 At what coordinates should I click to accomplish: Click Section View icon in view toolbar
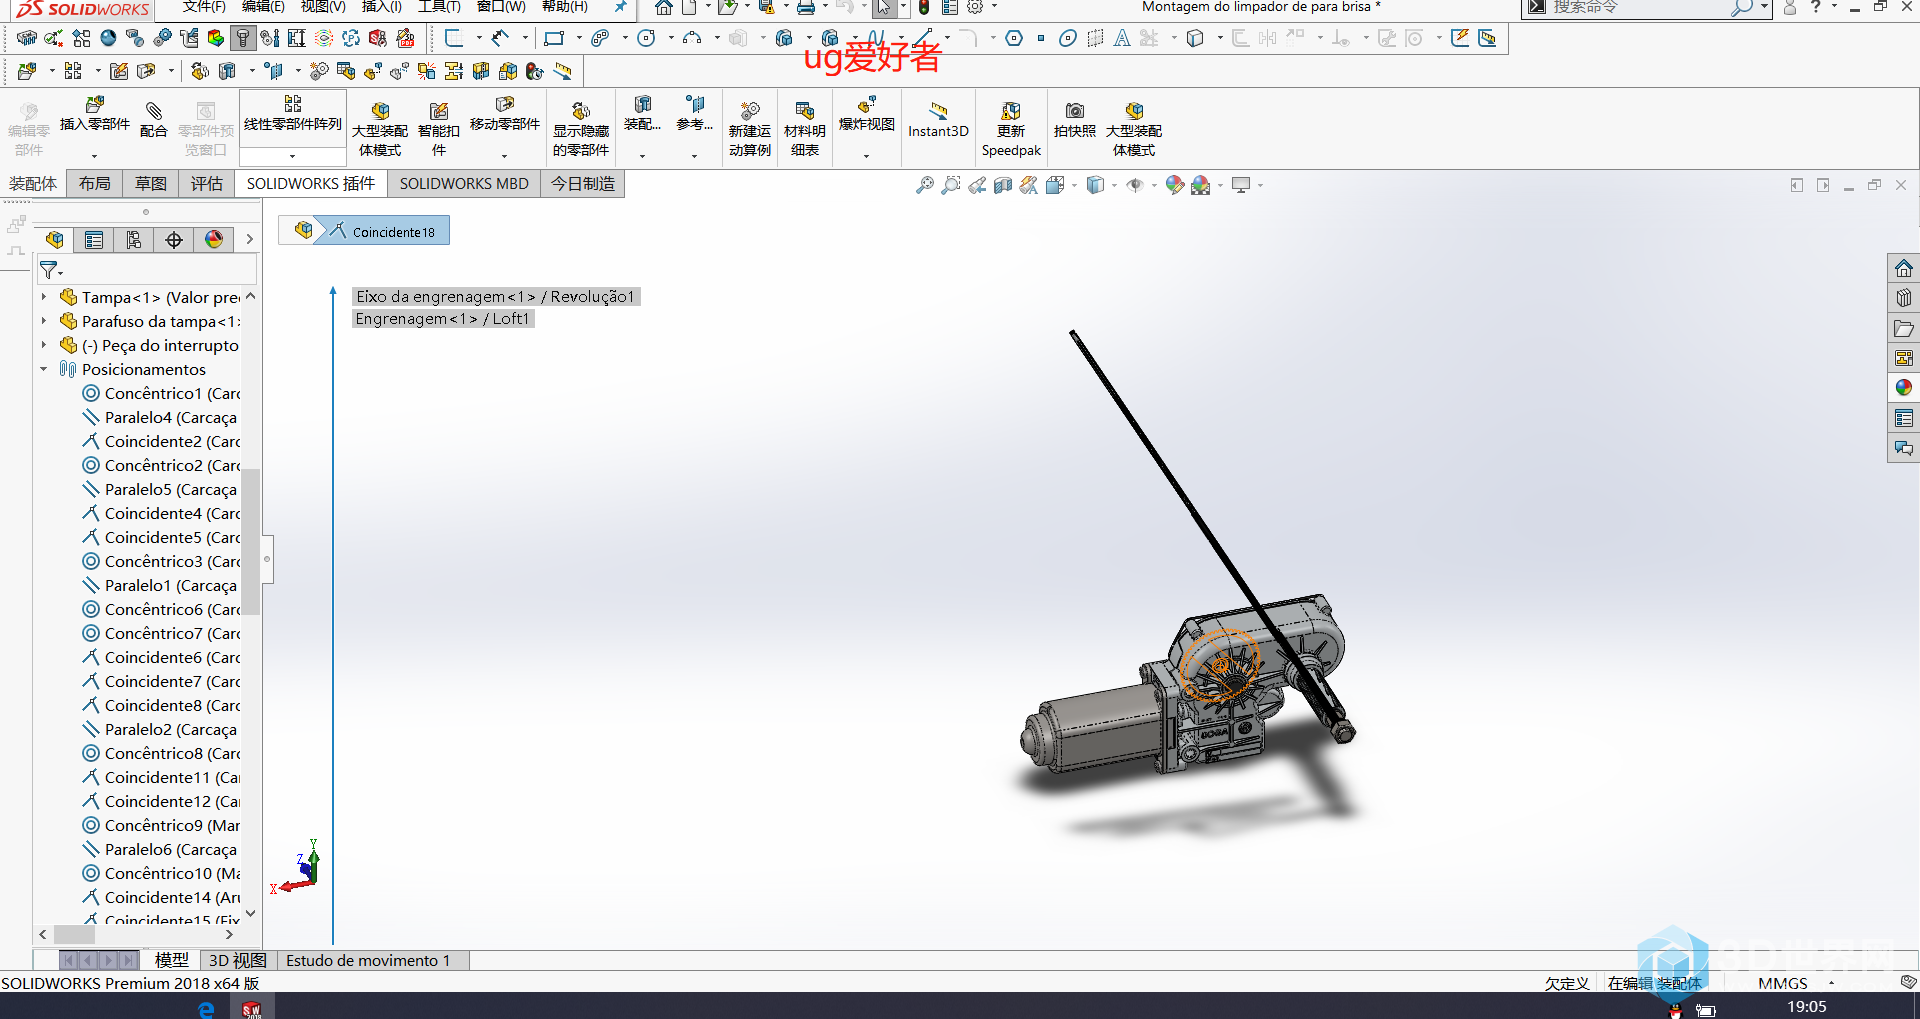click(x=1003, y=185)
